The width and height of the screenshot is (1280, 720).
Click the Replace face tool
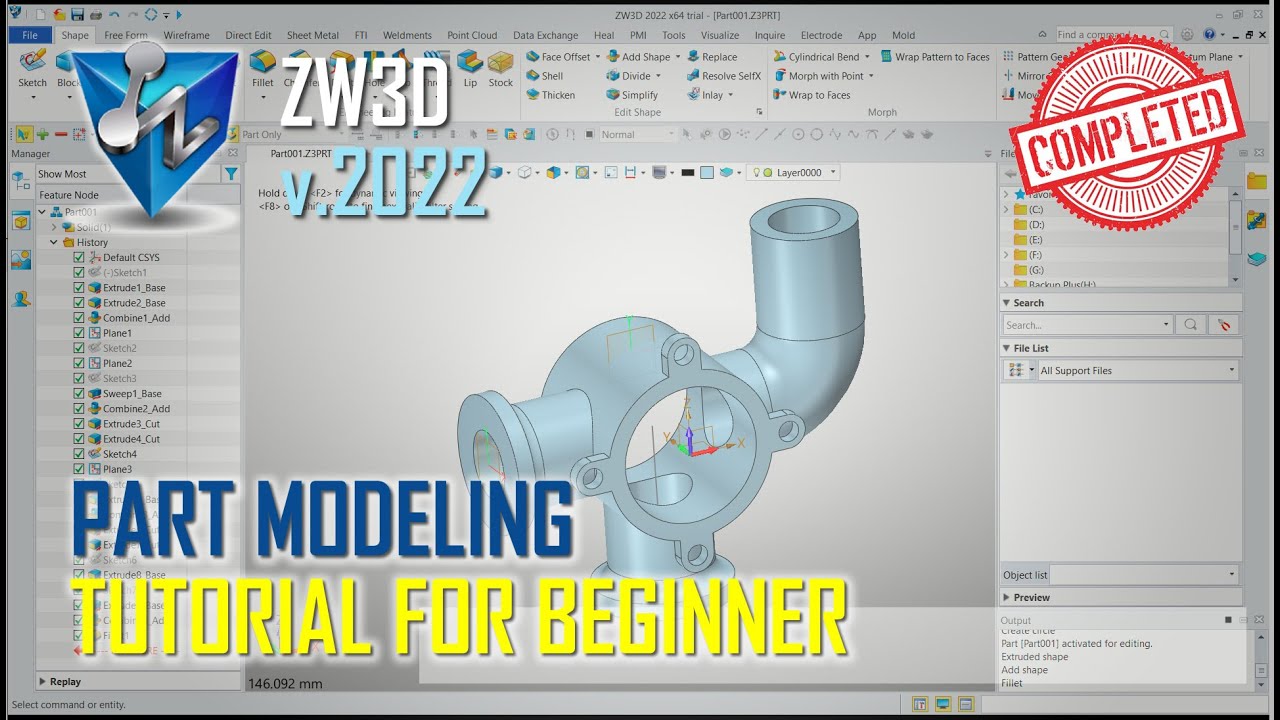pos(712,57)
